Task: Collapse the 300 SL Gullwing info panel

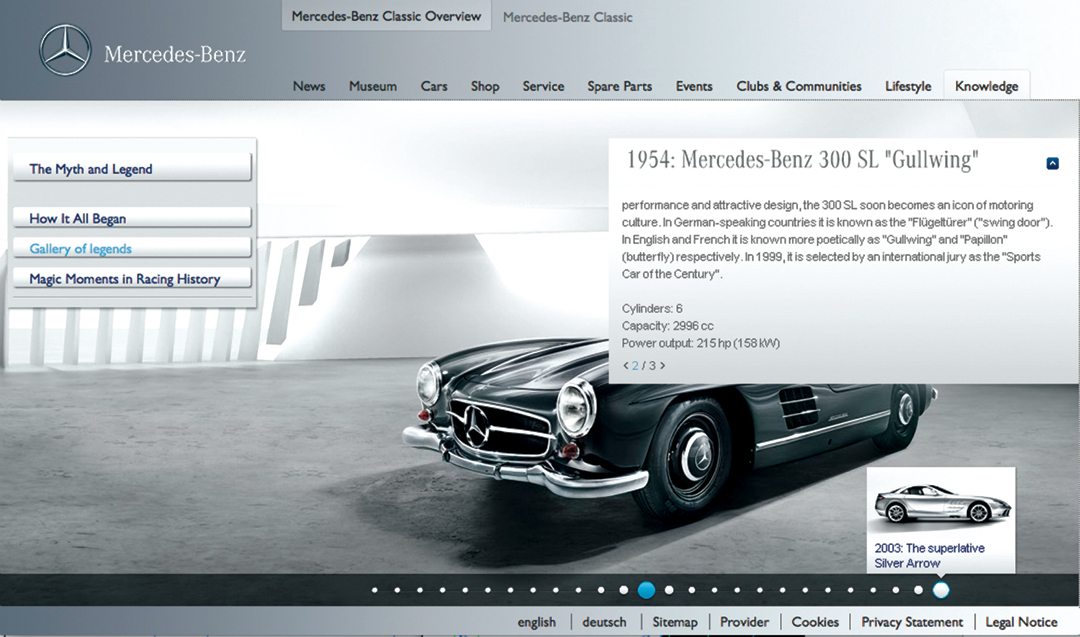Action: click(x=1052, y=163)
